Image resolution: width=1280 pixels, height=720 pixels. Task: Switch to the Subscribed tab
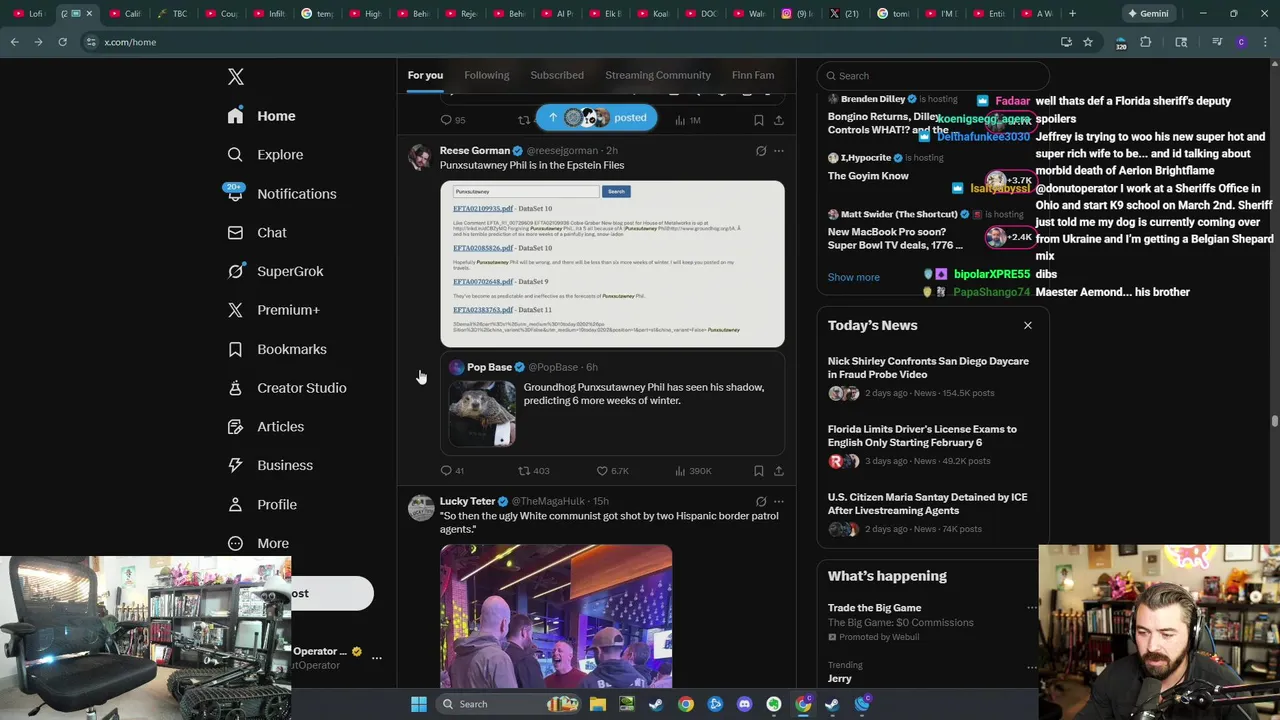pos(557,75)
